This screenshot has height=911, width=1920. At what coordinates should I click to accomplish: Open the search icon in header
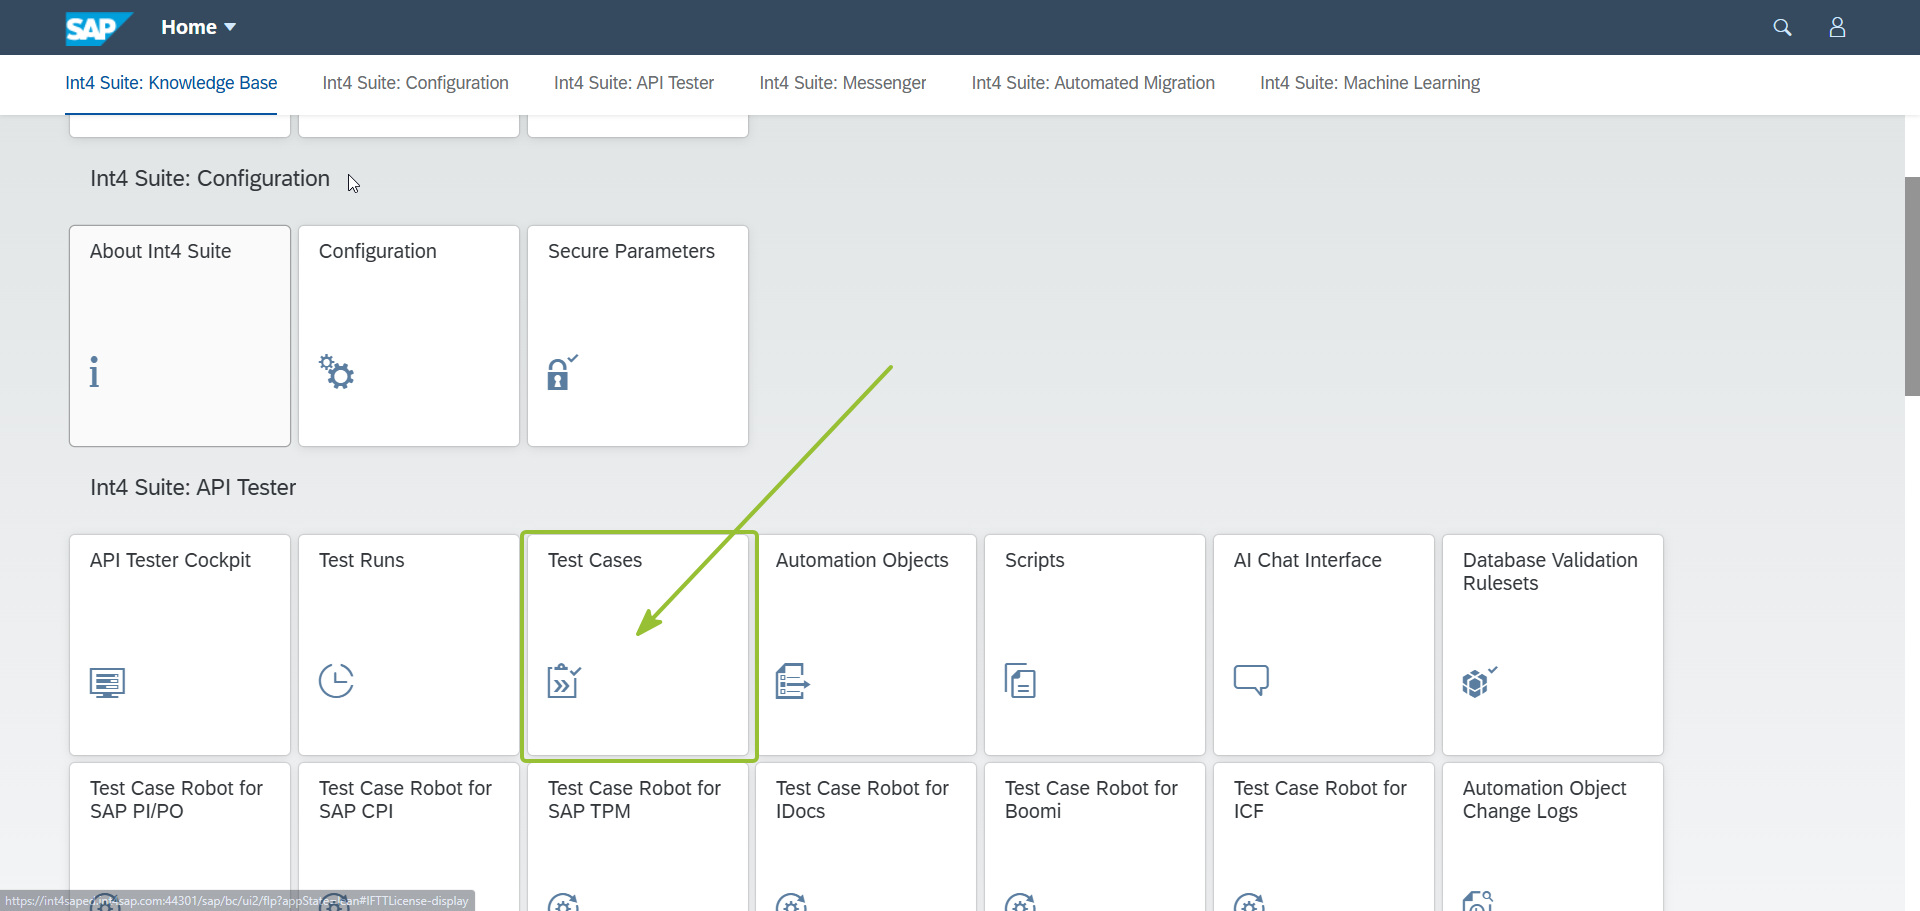point(1782,27)
